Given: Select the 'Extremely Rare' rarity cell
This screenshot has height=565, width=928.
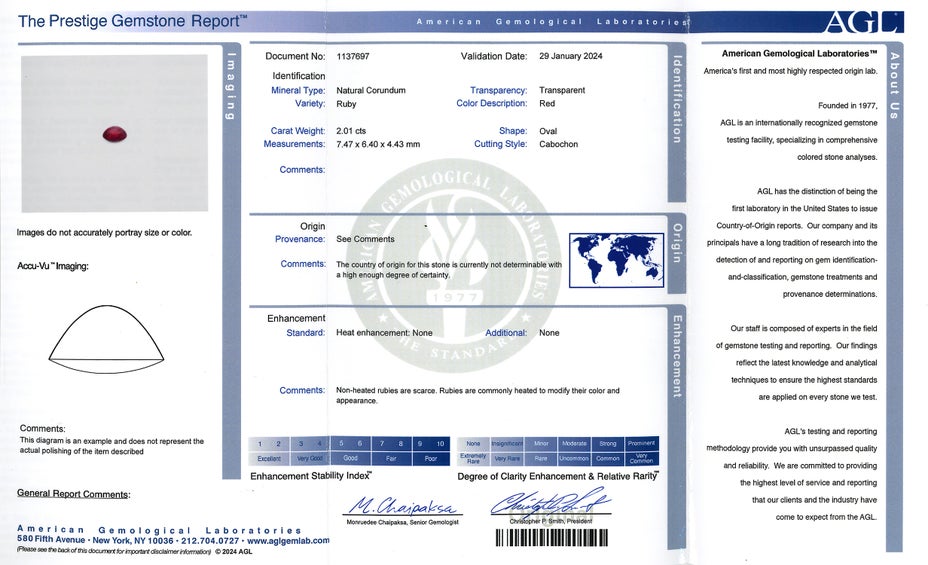Looking at the screenshot, I should (x=473, y=459).
